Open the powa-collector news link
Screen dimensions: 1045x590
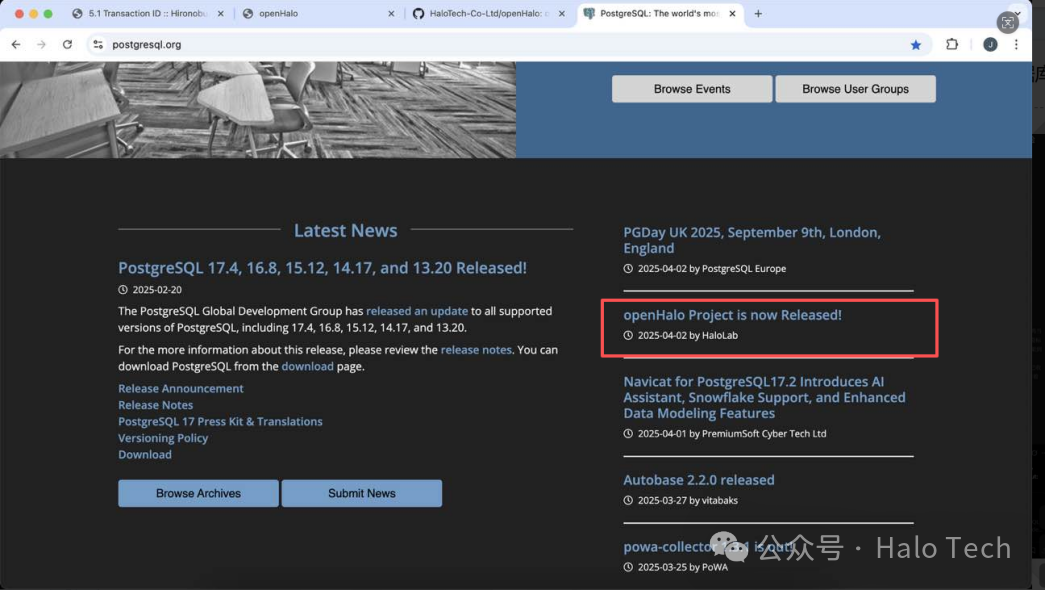pos(708,547)
